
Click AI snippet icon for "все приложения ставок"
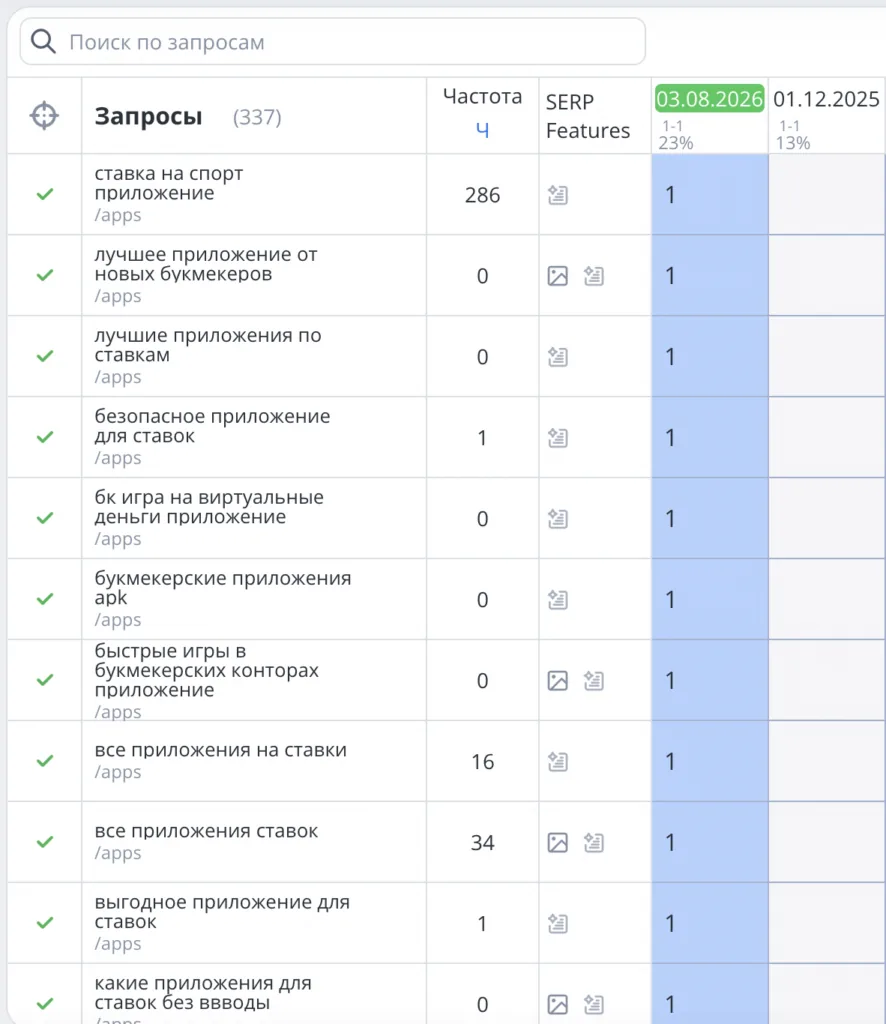[593, 842]
